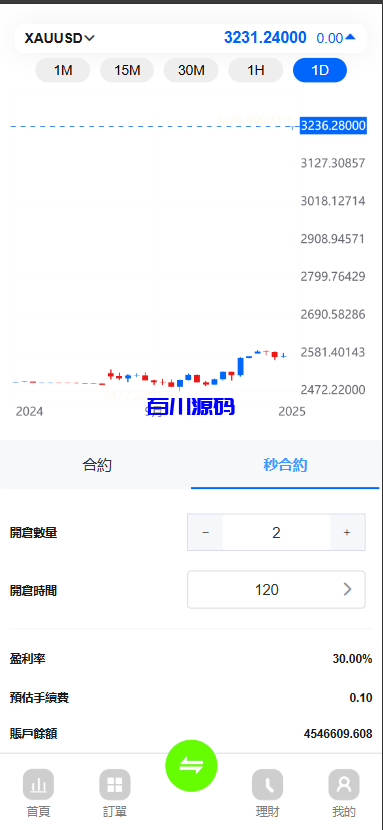The width and height of the screenshot is (383, 830).
Task: Open the 開啟時間 selector showing 120
Action: [276, 590]
